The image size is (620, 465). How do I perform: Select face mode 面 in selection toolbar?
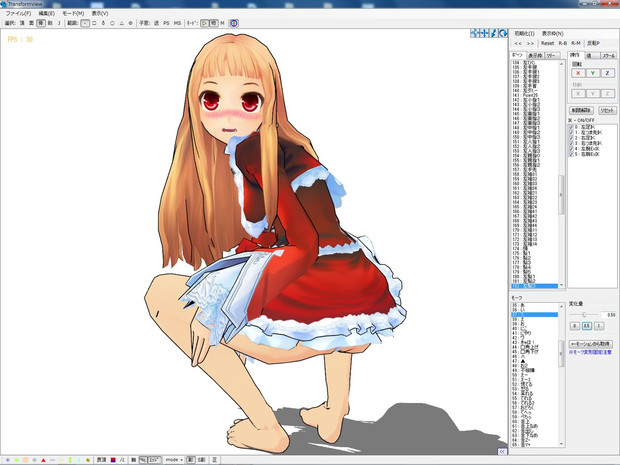tap(31, 23)
